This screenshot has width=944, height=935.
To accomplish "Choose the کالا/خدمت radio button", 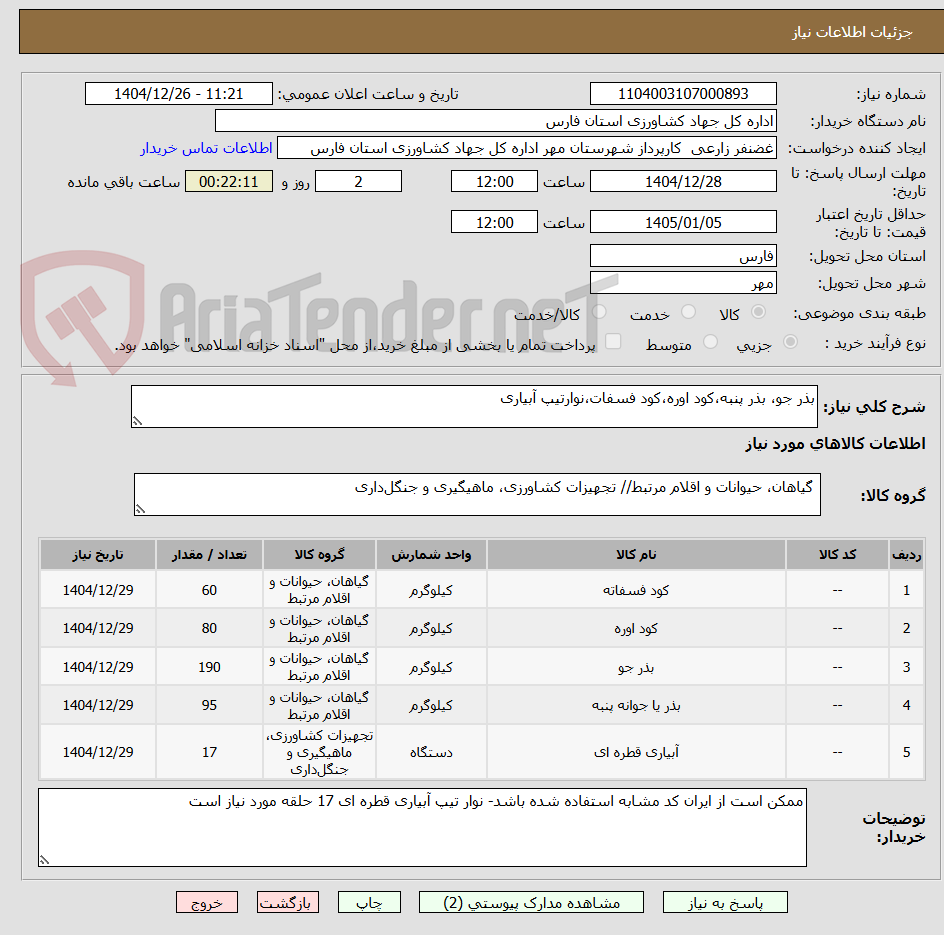I will pyautogui.click(x=600, y=312).
